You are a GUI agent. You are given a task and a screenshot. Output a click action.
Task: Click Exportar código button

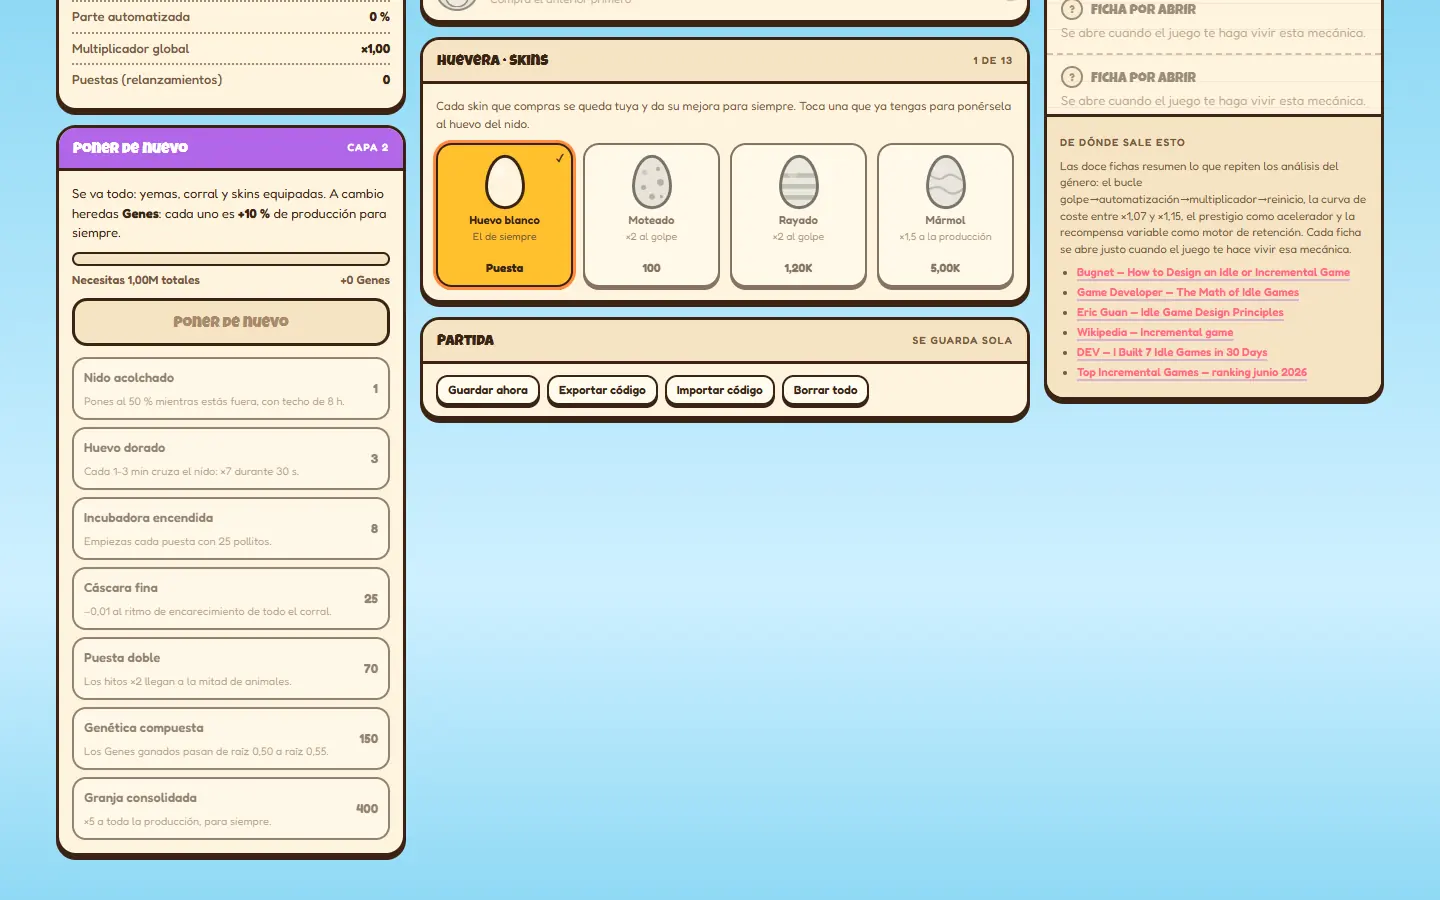(x=602, y=390)
